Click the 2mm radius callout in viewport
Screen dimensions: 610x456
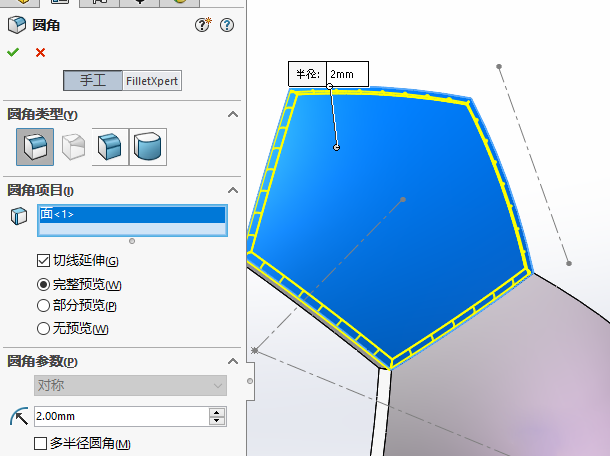(347, 74)
